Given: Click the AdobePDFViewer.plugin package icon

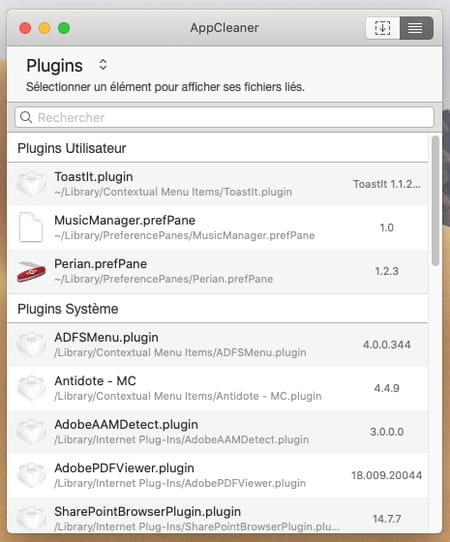Looking at the screenshot, I should [31, 475].
